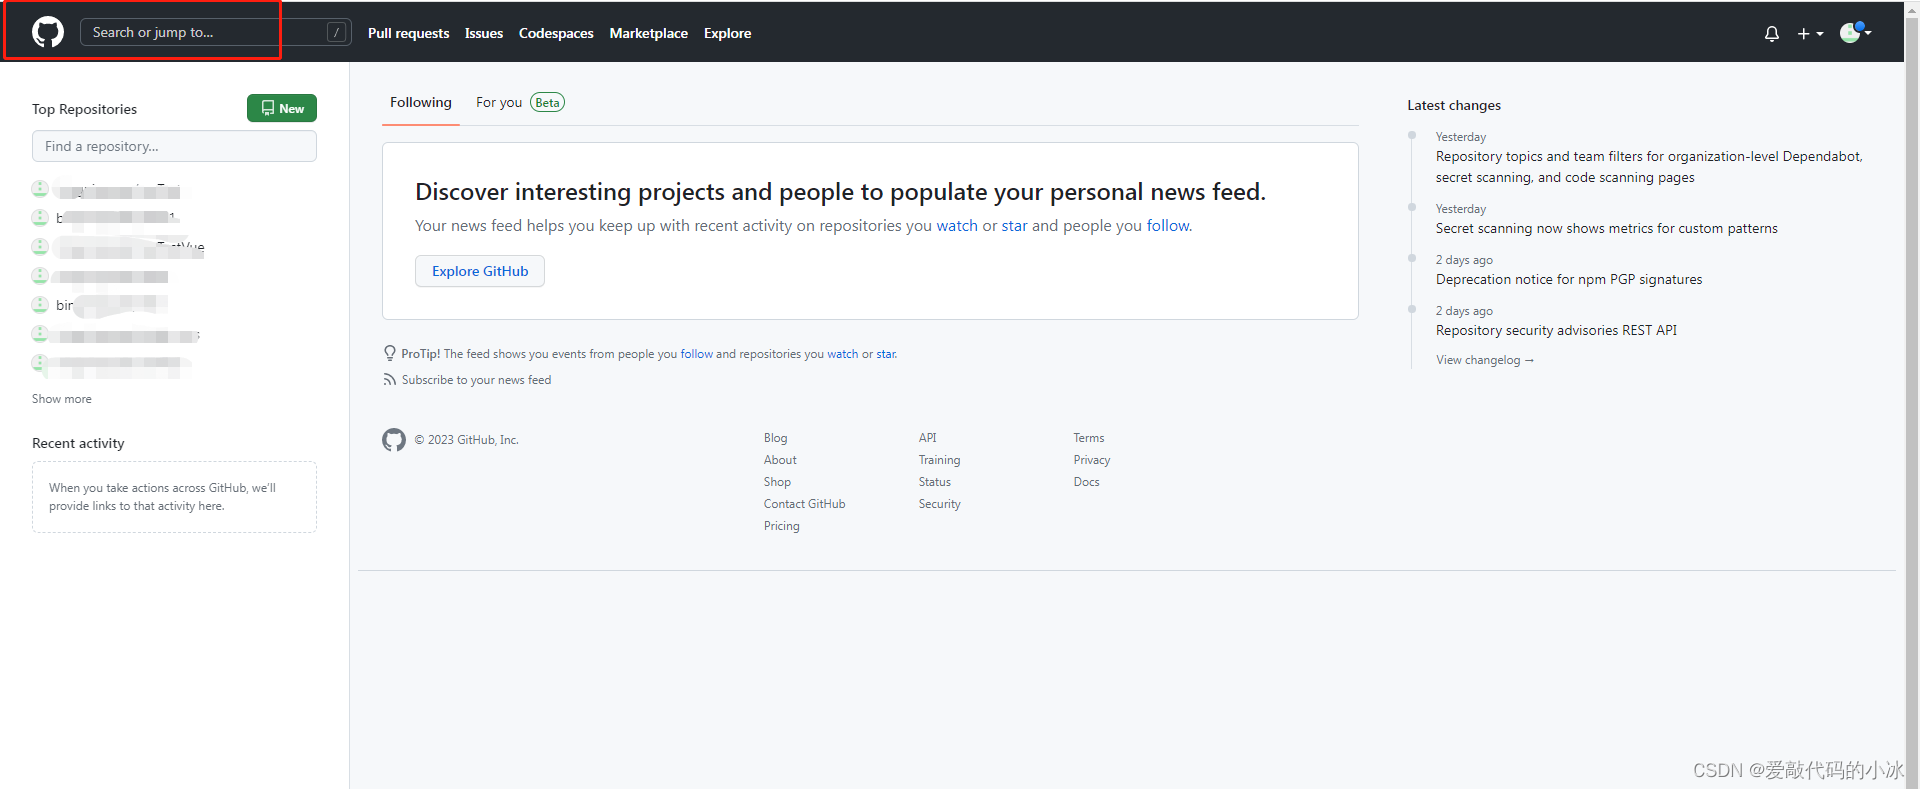The width and height of the screenshot is (1920, 789).
Task: Open Contact GitHub footer link
Action: pyautogui.click(x=805, y=504)
